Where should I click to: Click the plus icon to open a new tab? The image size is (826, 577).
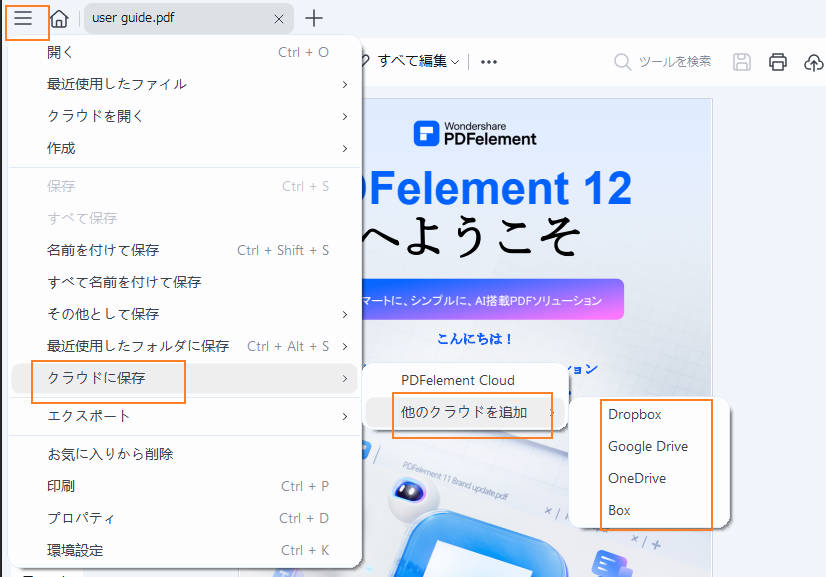pyautogui.click(x=314, y=18)
